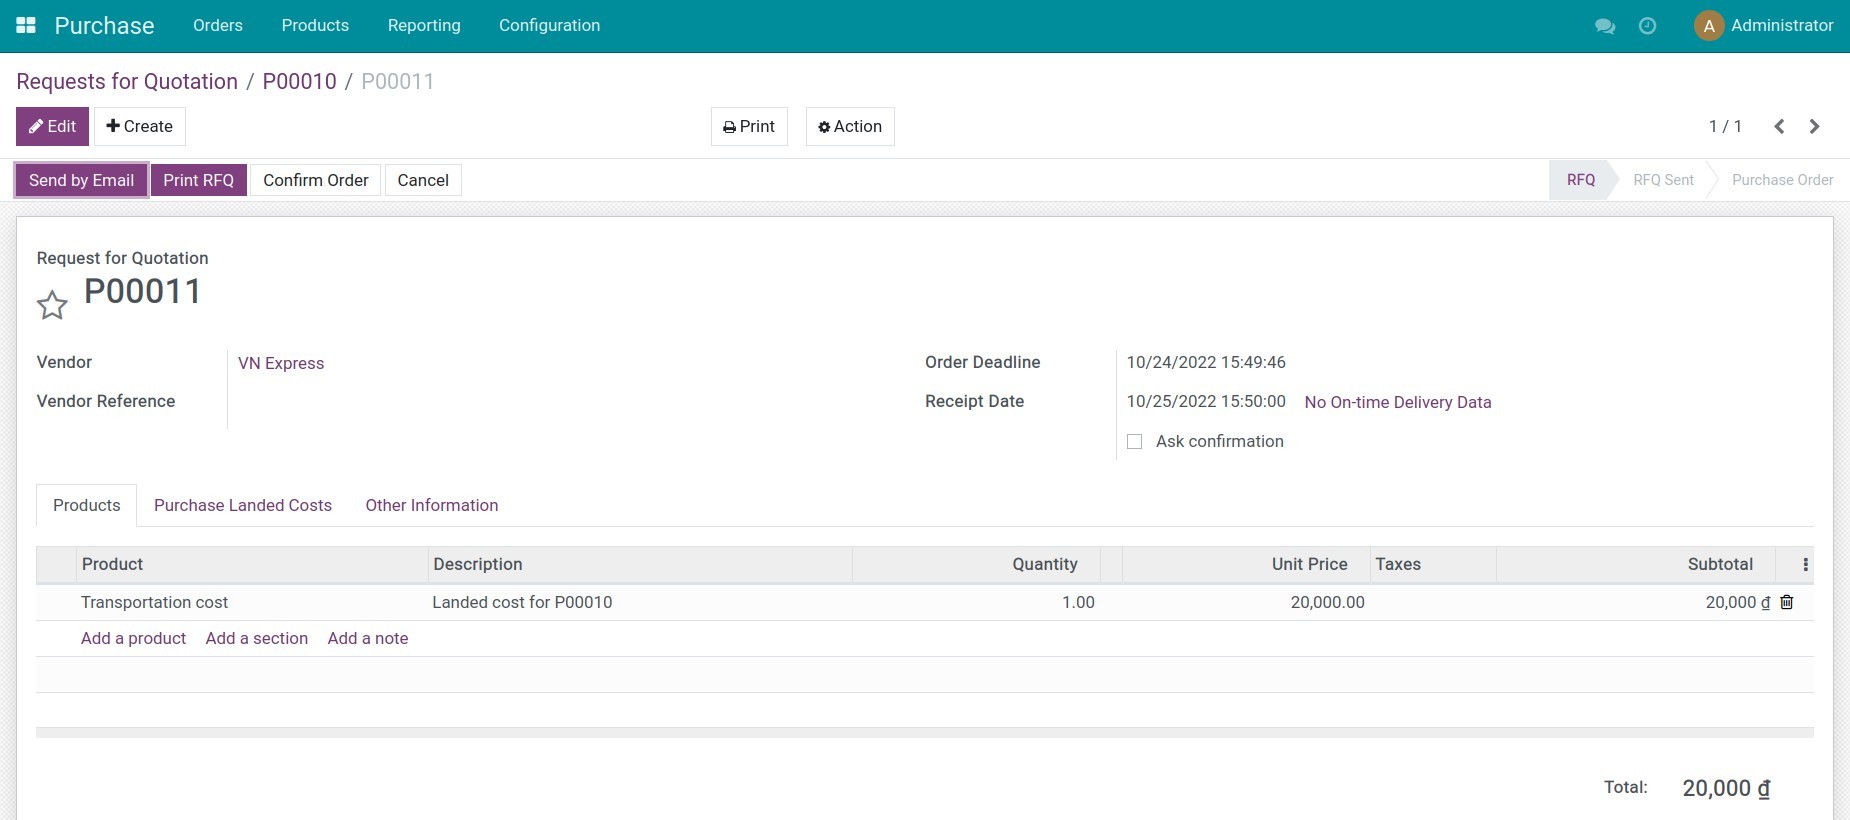Click Send by Email button
Image resolution: width=1850 pixels, height=820 pixels.
[81, 180]
